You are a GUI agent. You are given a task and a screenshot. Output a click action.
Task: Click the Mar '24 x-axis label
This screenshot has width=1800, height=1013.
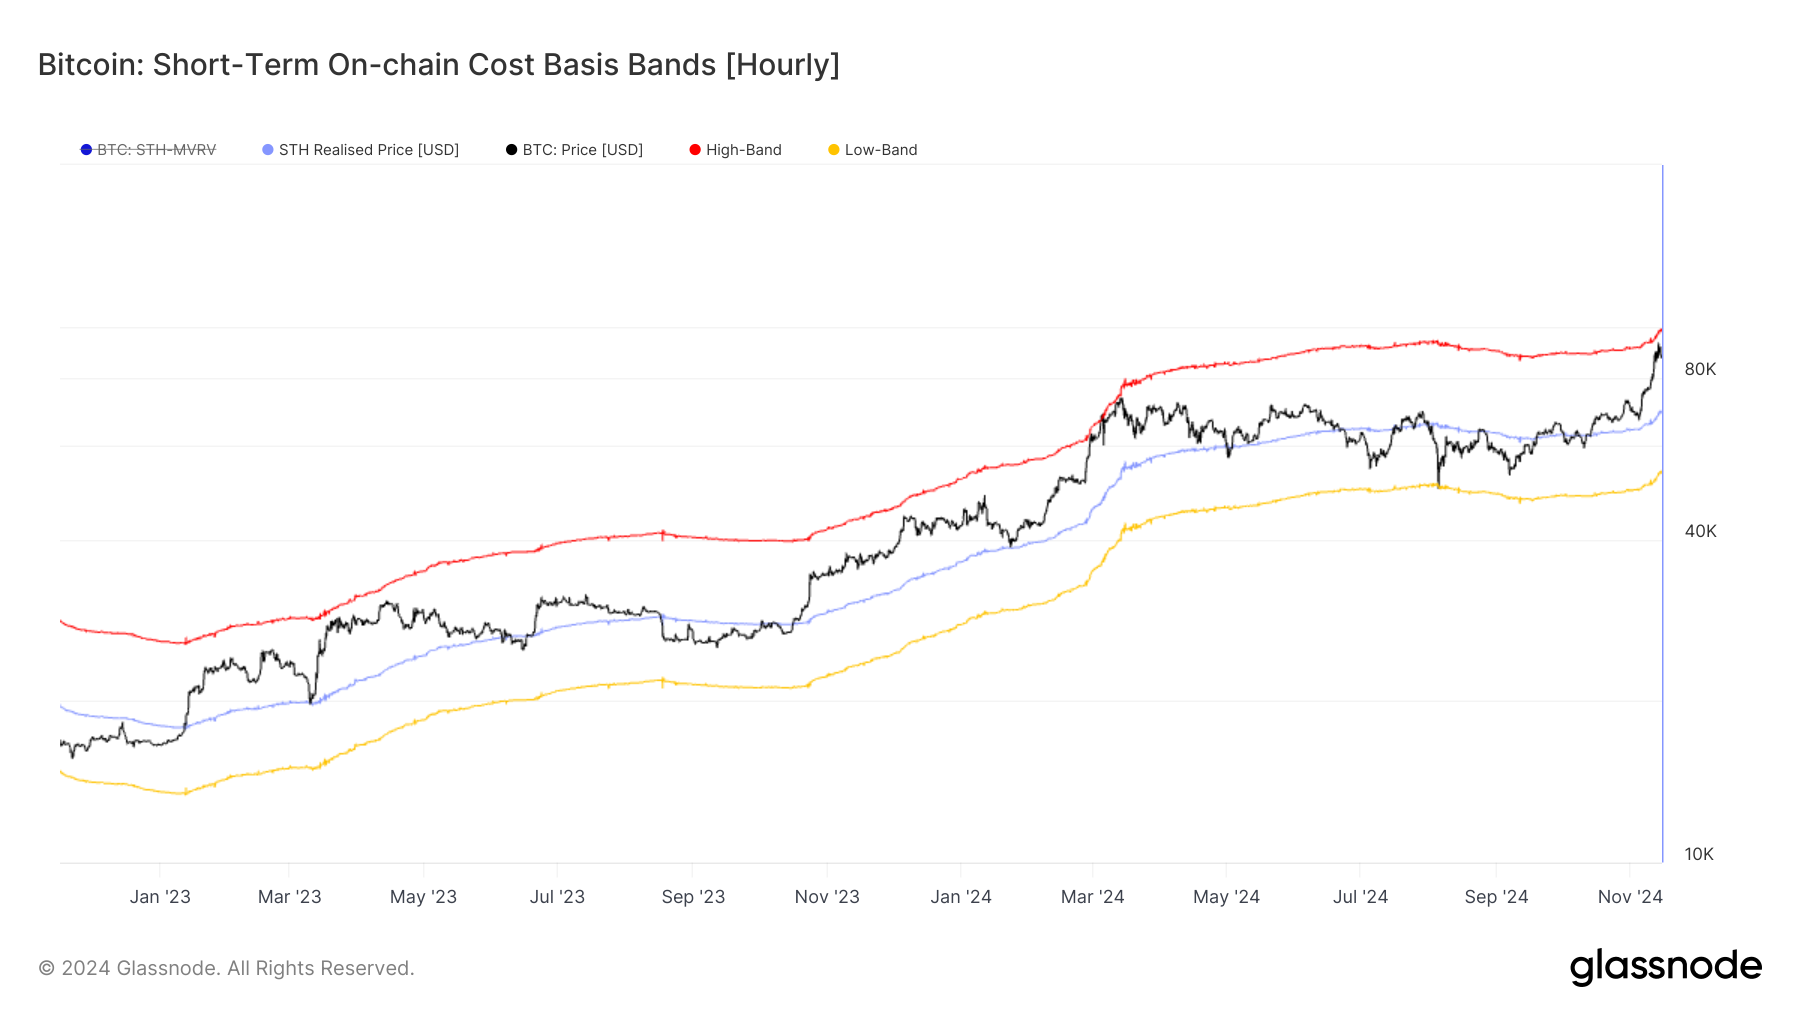1092,897
